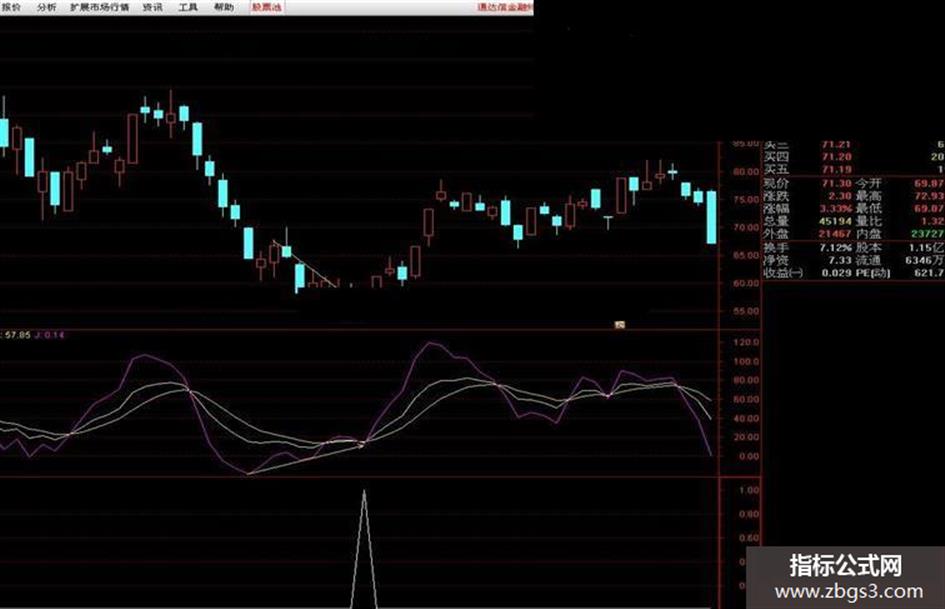The image size is (945, 609).
Task: Click the 55.00 price axis label
Action: (746, 311)
